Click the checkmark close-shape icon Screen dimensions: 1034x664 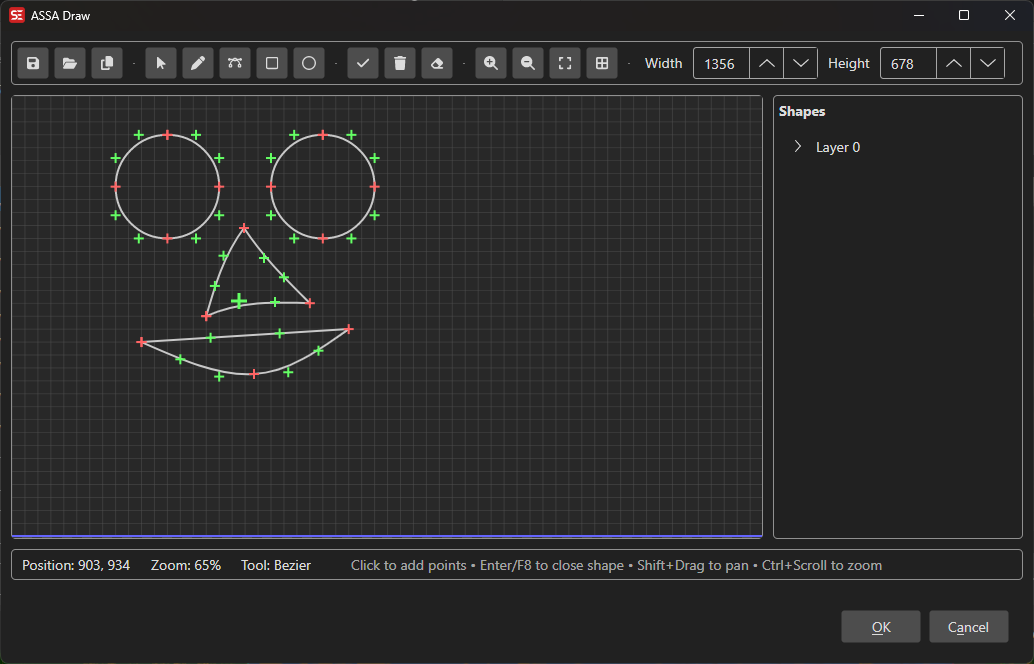[362, 62]
